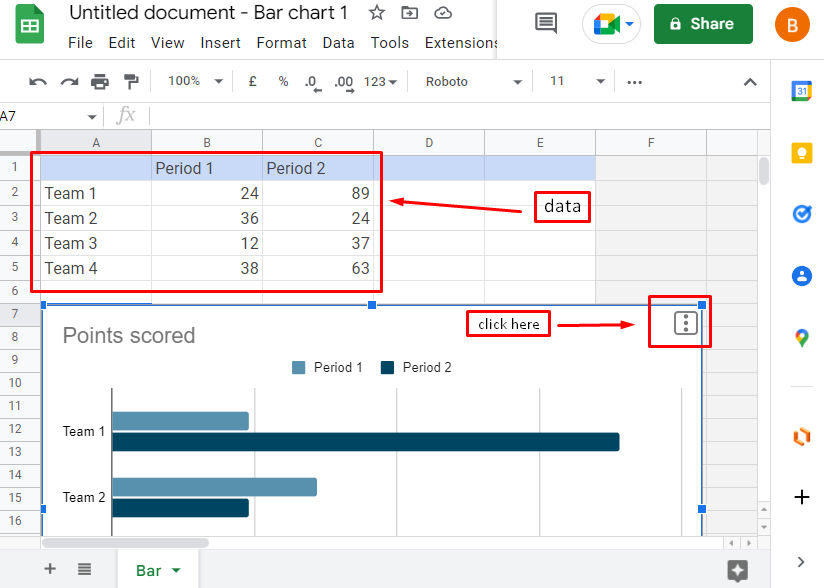The image size is (824, 588).
Task: Move document to a folder icon
Action: point(409,13)
